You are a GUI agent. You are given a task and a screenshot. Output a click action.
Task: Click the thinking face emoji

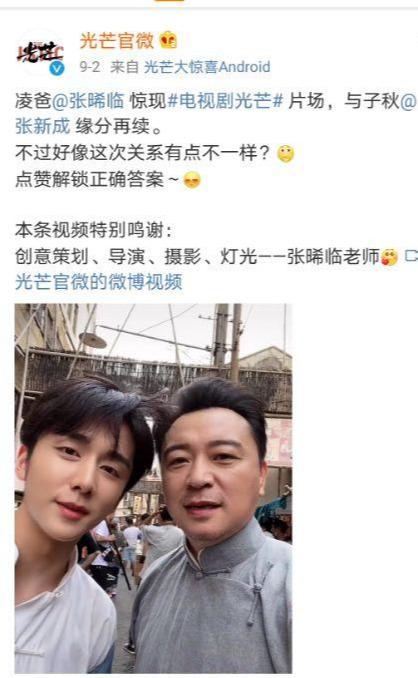click(x=285, y=154)
